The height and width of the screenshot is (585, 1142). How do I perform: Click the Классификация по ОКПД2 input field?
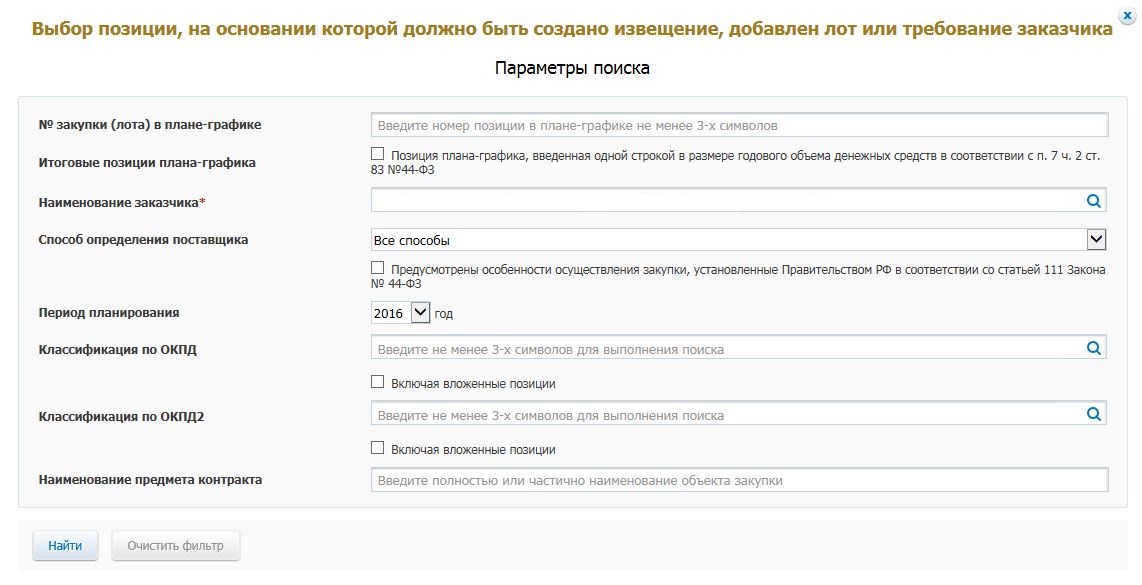coord(725,414)
